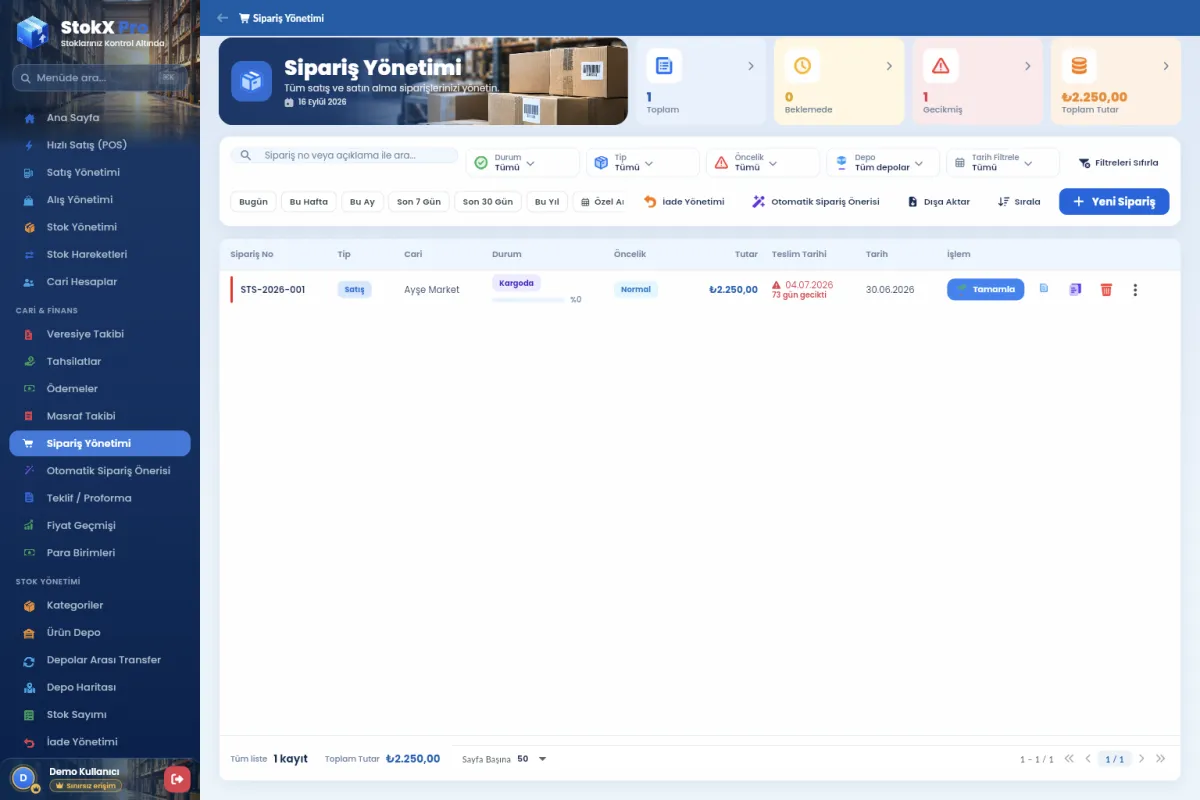Screen dimensions: 1200x800
Task: Click the Masraf Takibi sidebar icon
Action: [28, 416]
